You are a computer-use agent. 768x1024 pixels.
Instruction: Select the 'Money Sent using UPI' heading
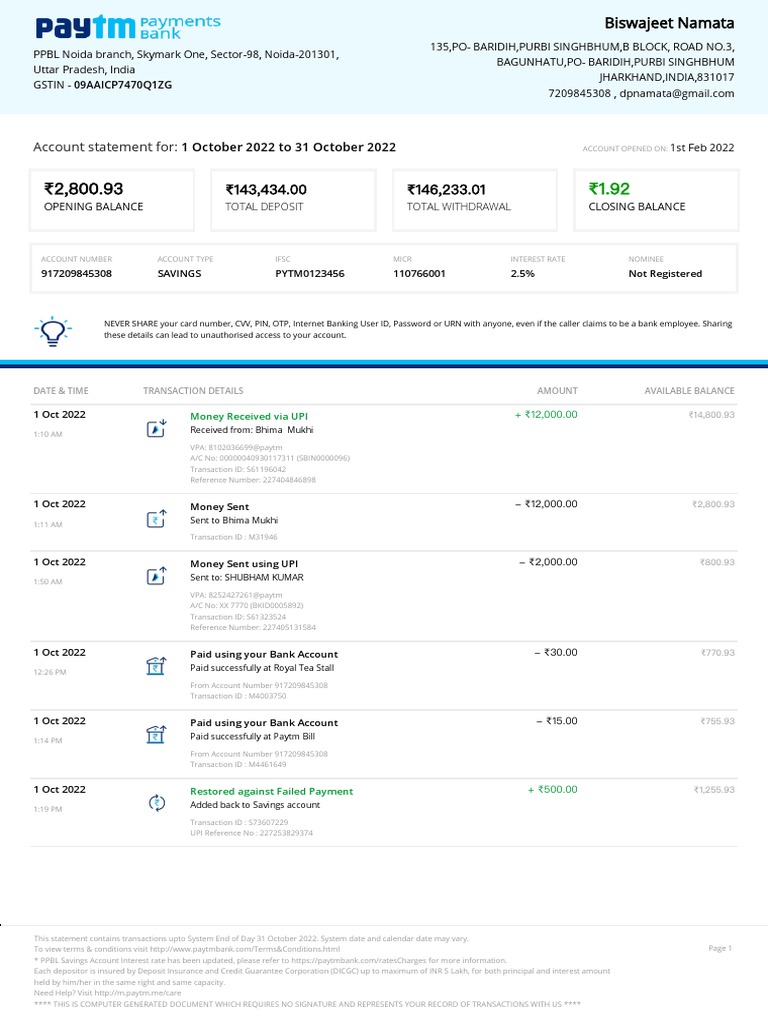244,564
